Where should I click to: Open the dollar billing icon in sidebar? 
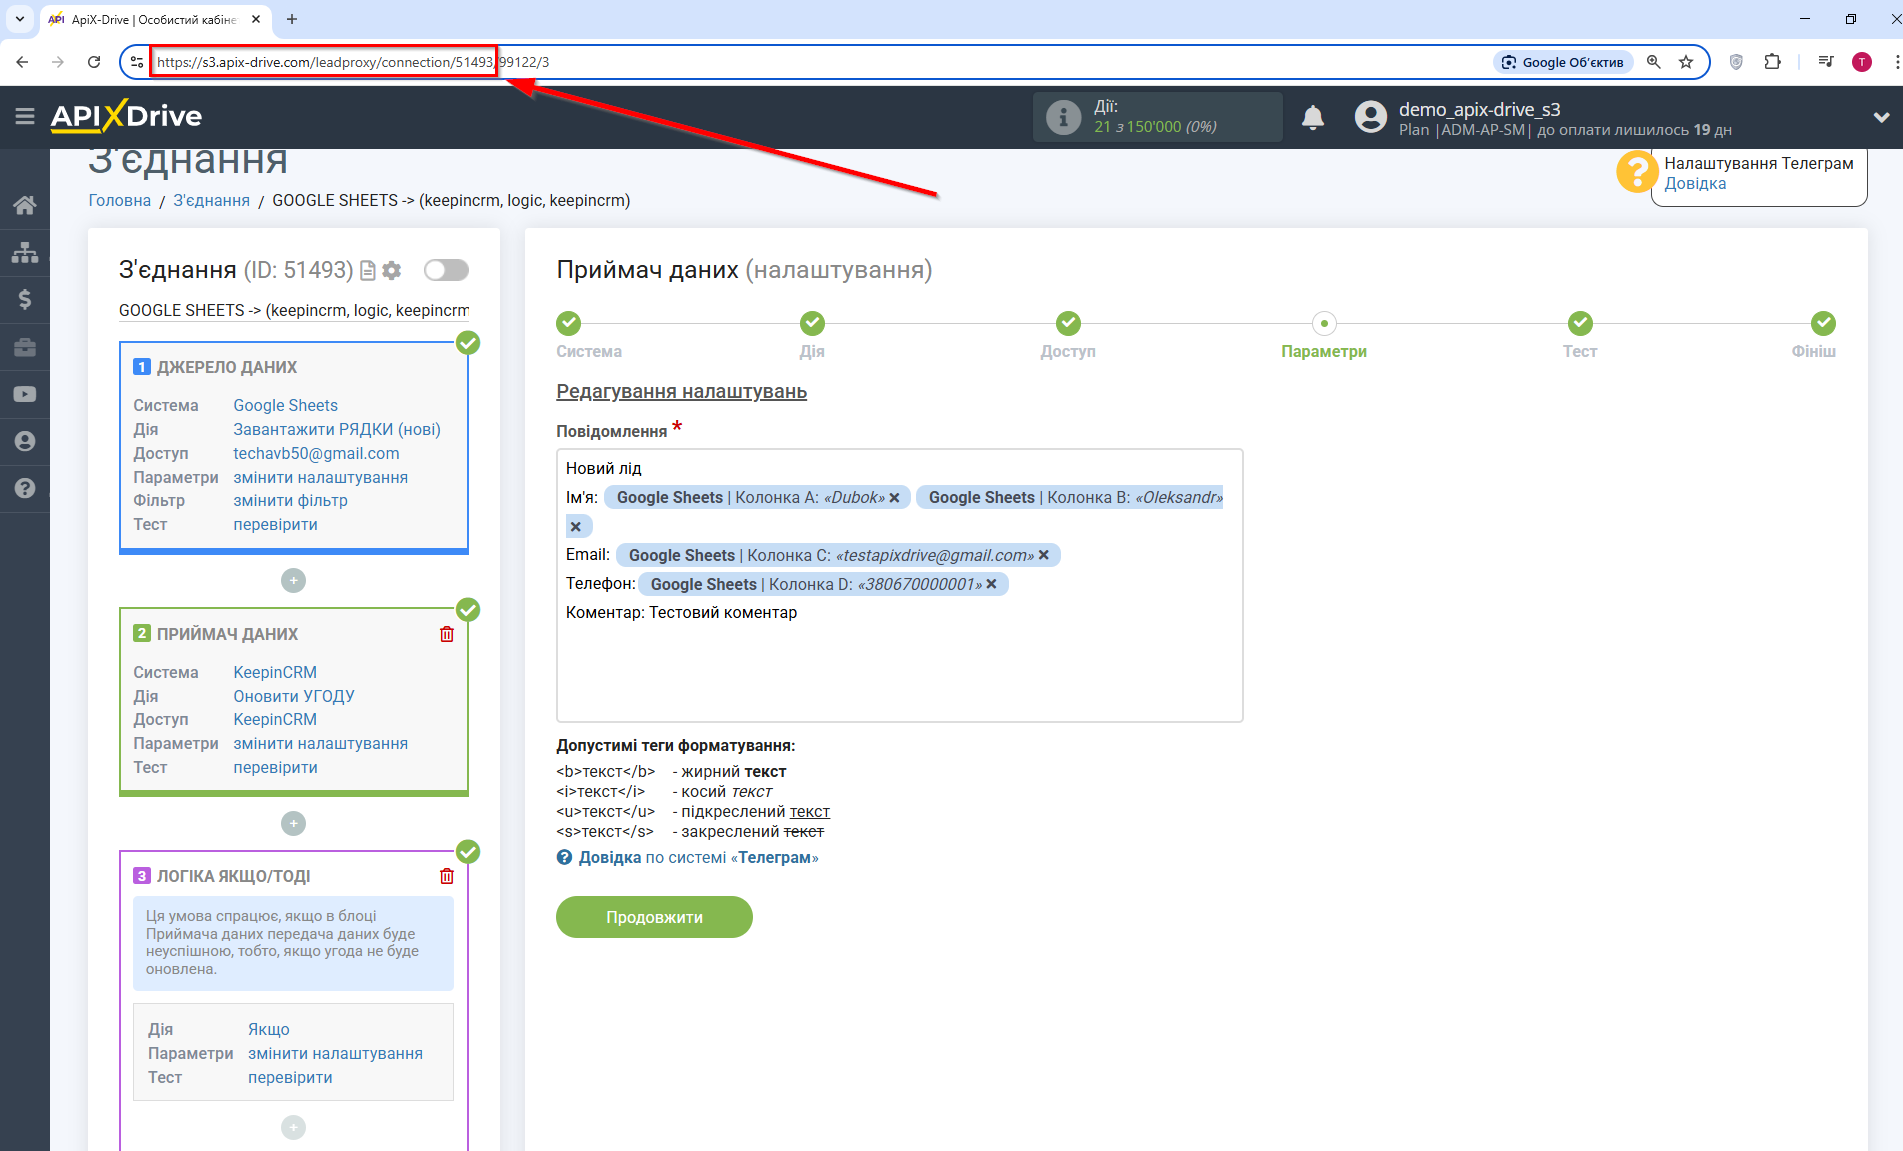[25, 299]
